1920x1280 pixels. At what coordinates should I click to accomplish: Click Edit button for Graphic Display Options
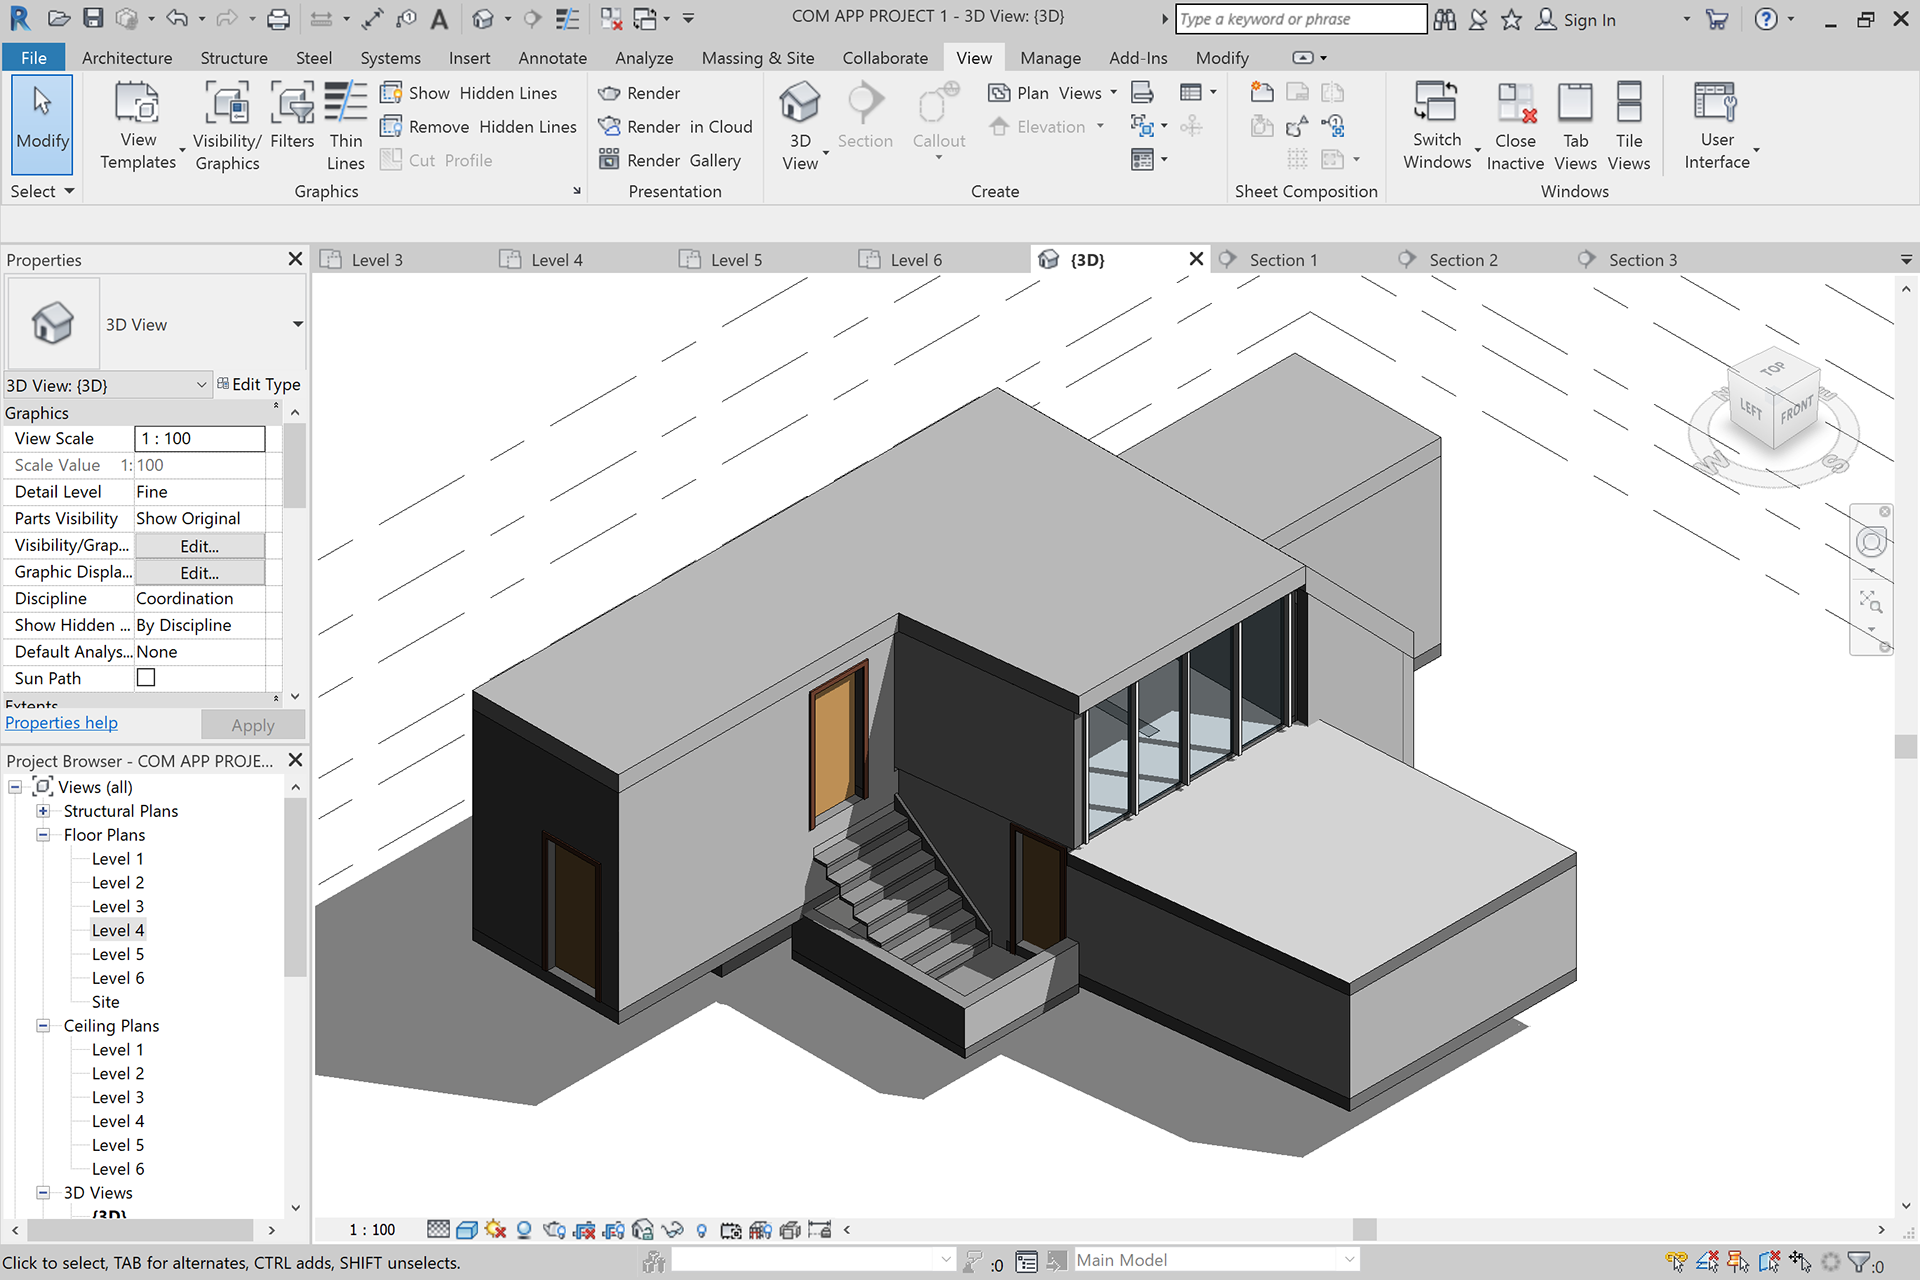tap(200, 573)
